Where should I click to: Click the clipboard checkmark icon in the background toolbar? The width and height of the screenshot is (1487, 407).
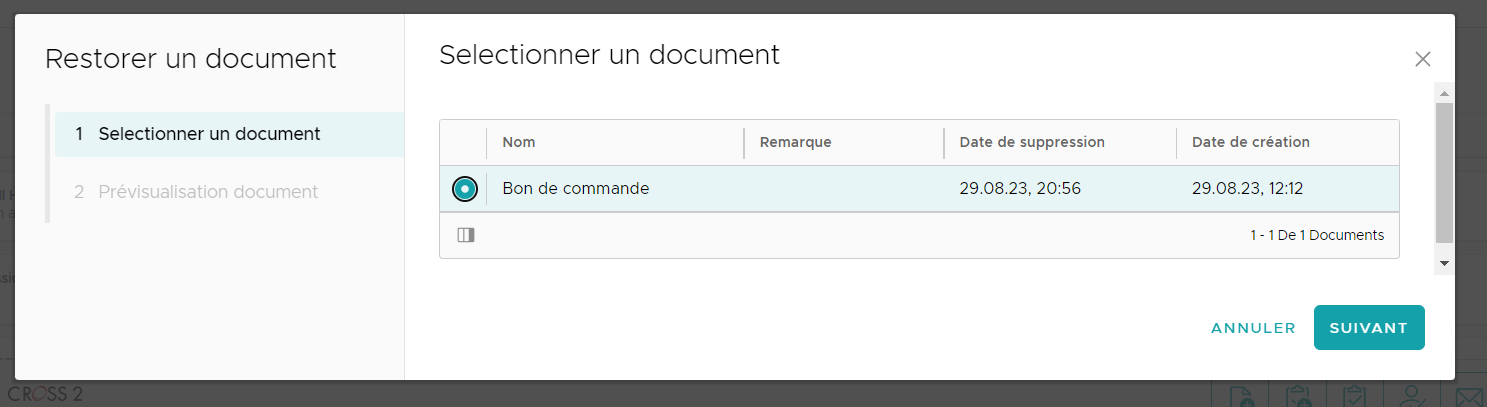[x=1354, y=395]
